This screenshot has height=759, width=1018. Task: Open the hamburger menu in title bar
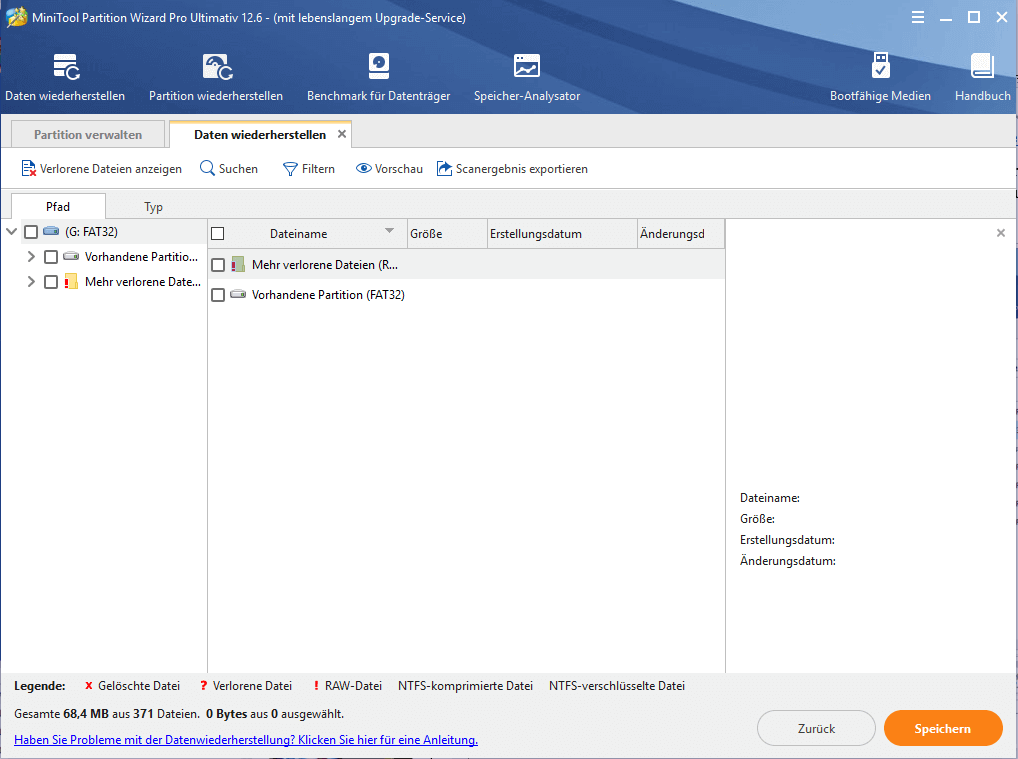(917, 18)
